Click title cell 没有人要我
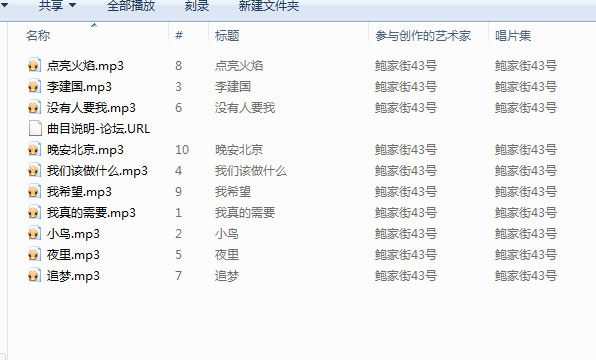596x360 pixels. coord(245,108)
